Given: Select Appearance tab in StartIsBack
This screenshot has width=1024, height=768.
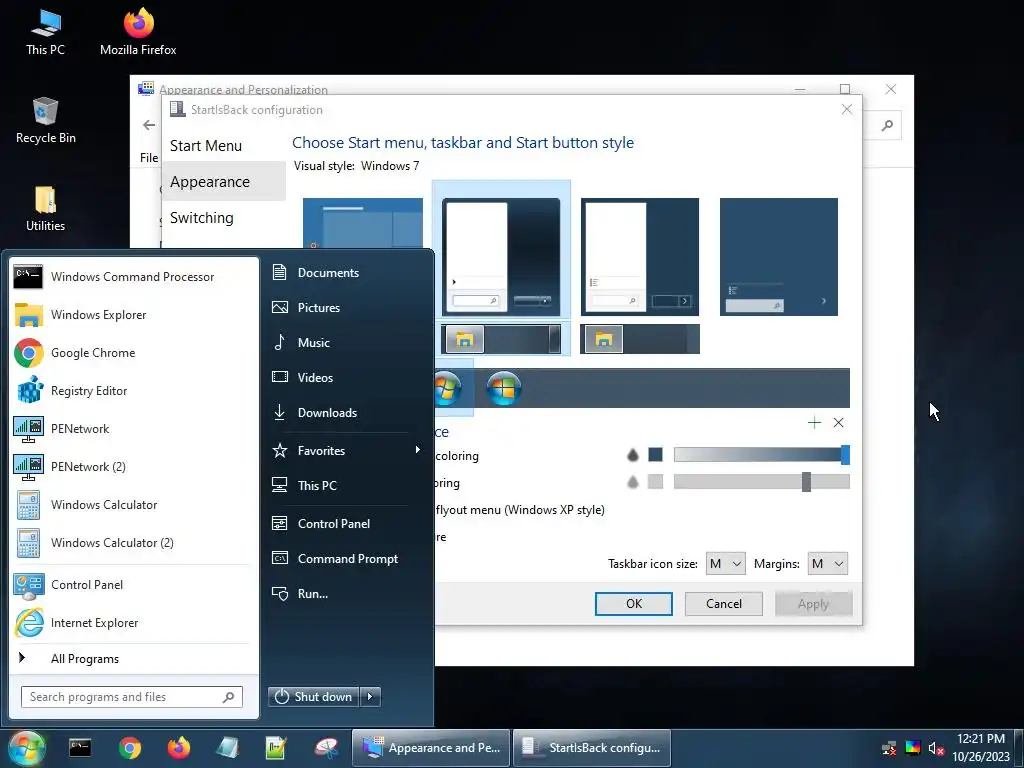Looking at the screenshot, I should coord(224,182).
